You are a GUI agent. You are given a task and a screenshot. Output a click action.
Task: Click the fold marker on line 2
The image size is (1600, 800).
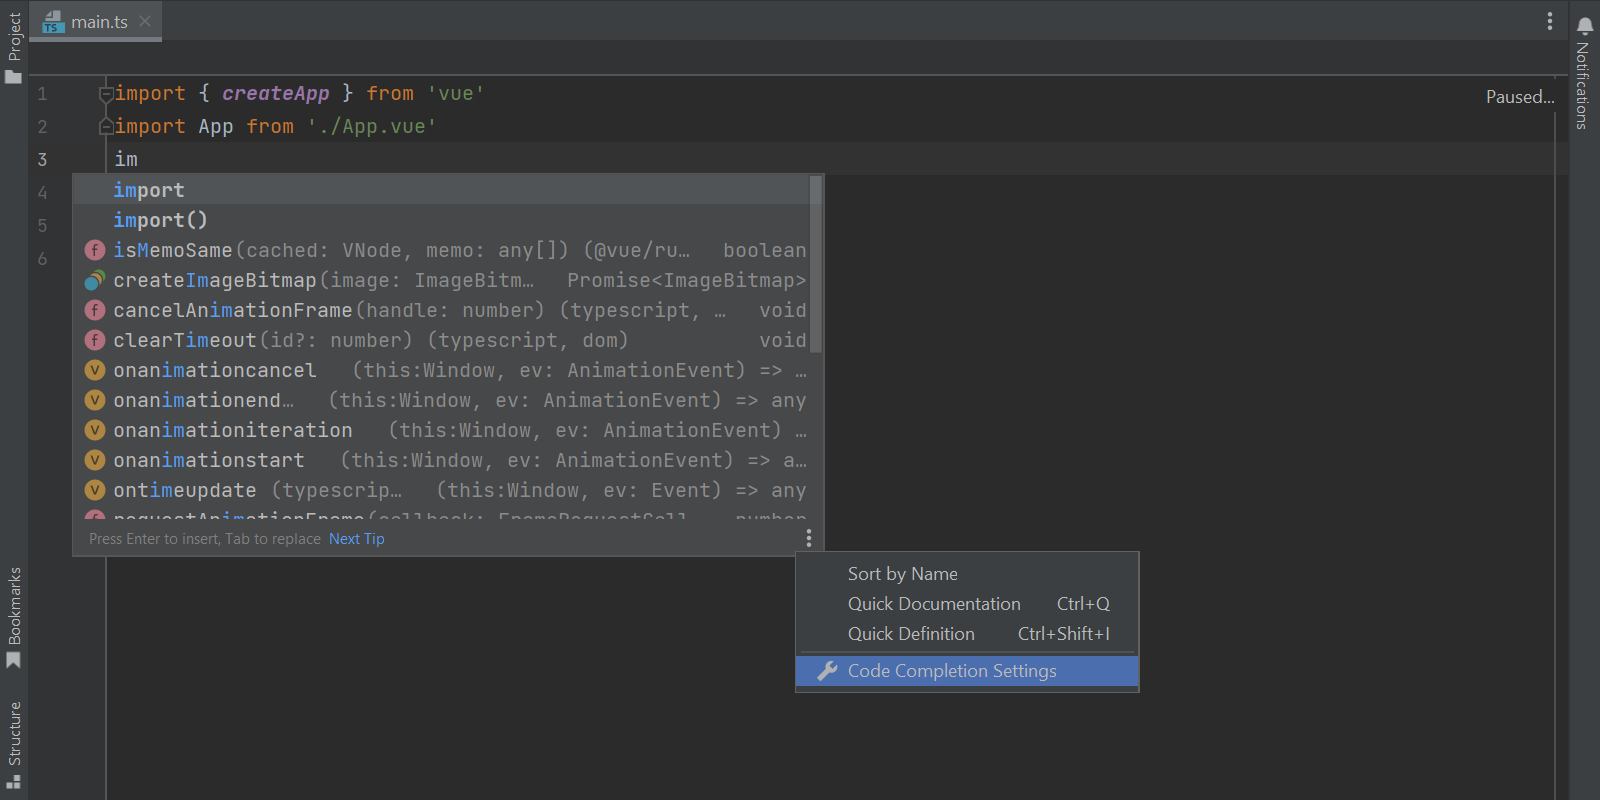point(105,127)
